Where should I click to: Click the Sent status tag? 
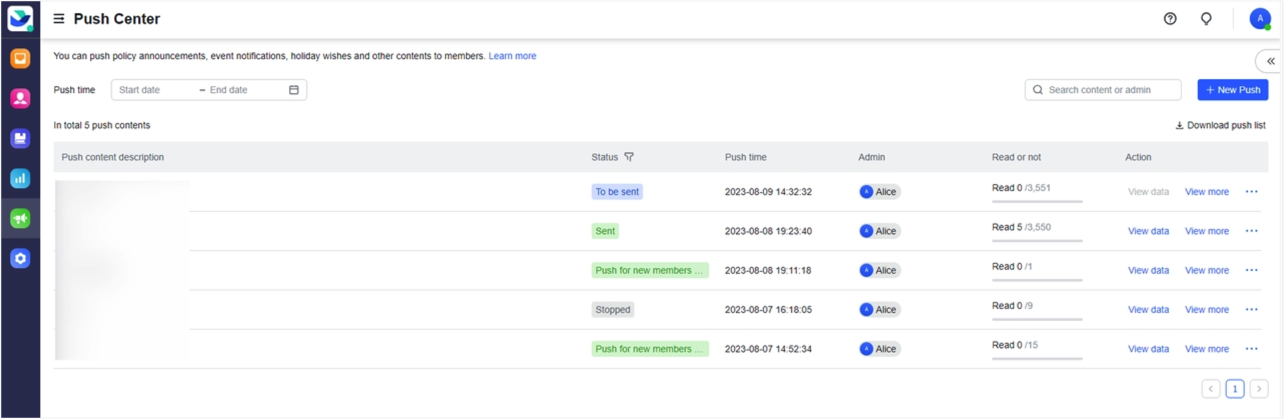[x=605, y=231]
